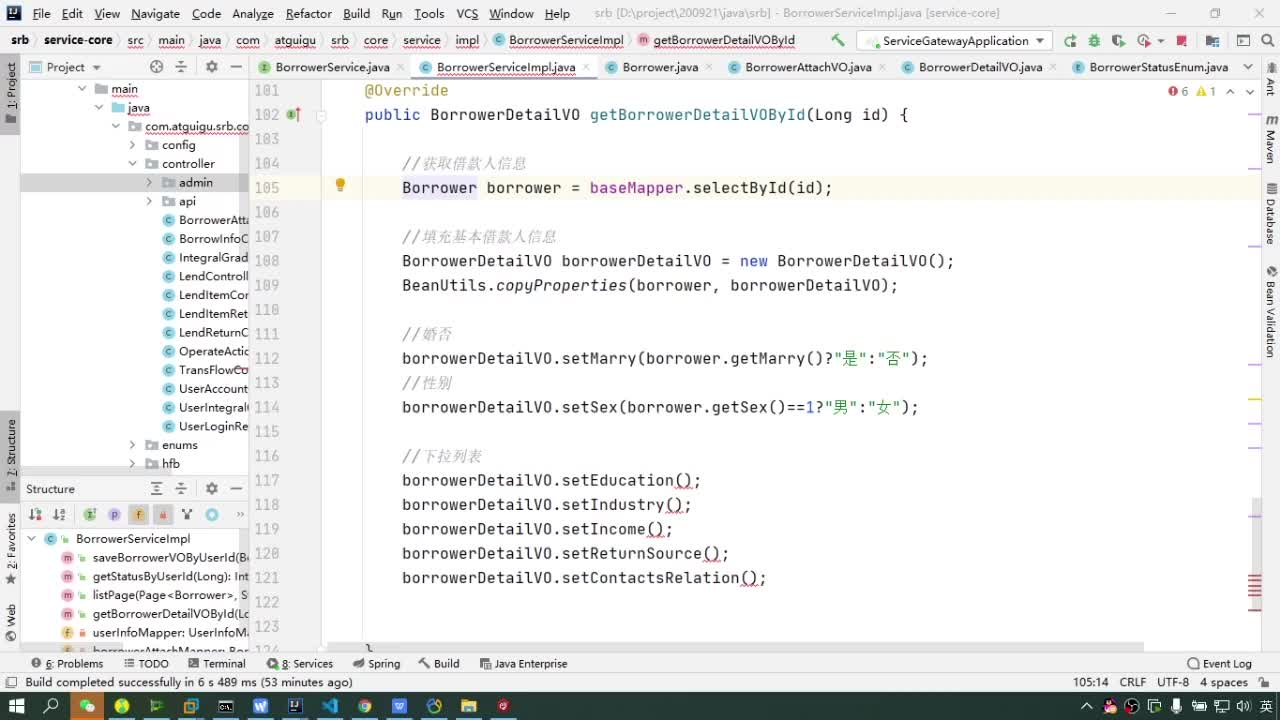Click the Search Everywhere magnifier icon
Image resolution: width=1280 pixels, height=720 pixels.
tap(1267, 41)
